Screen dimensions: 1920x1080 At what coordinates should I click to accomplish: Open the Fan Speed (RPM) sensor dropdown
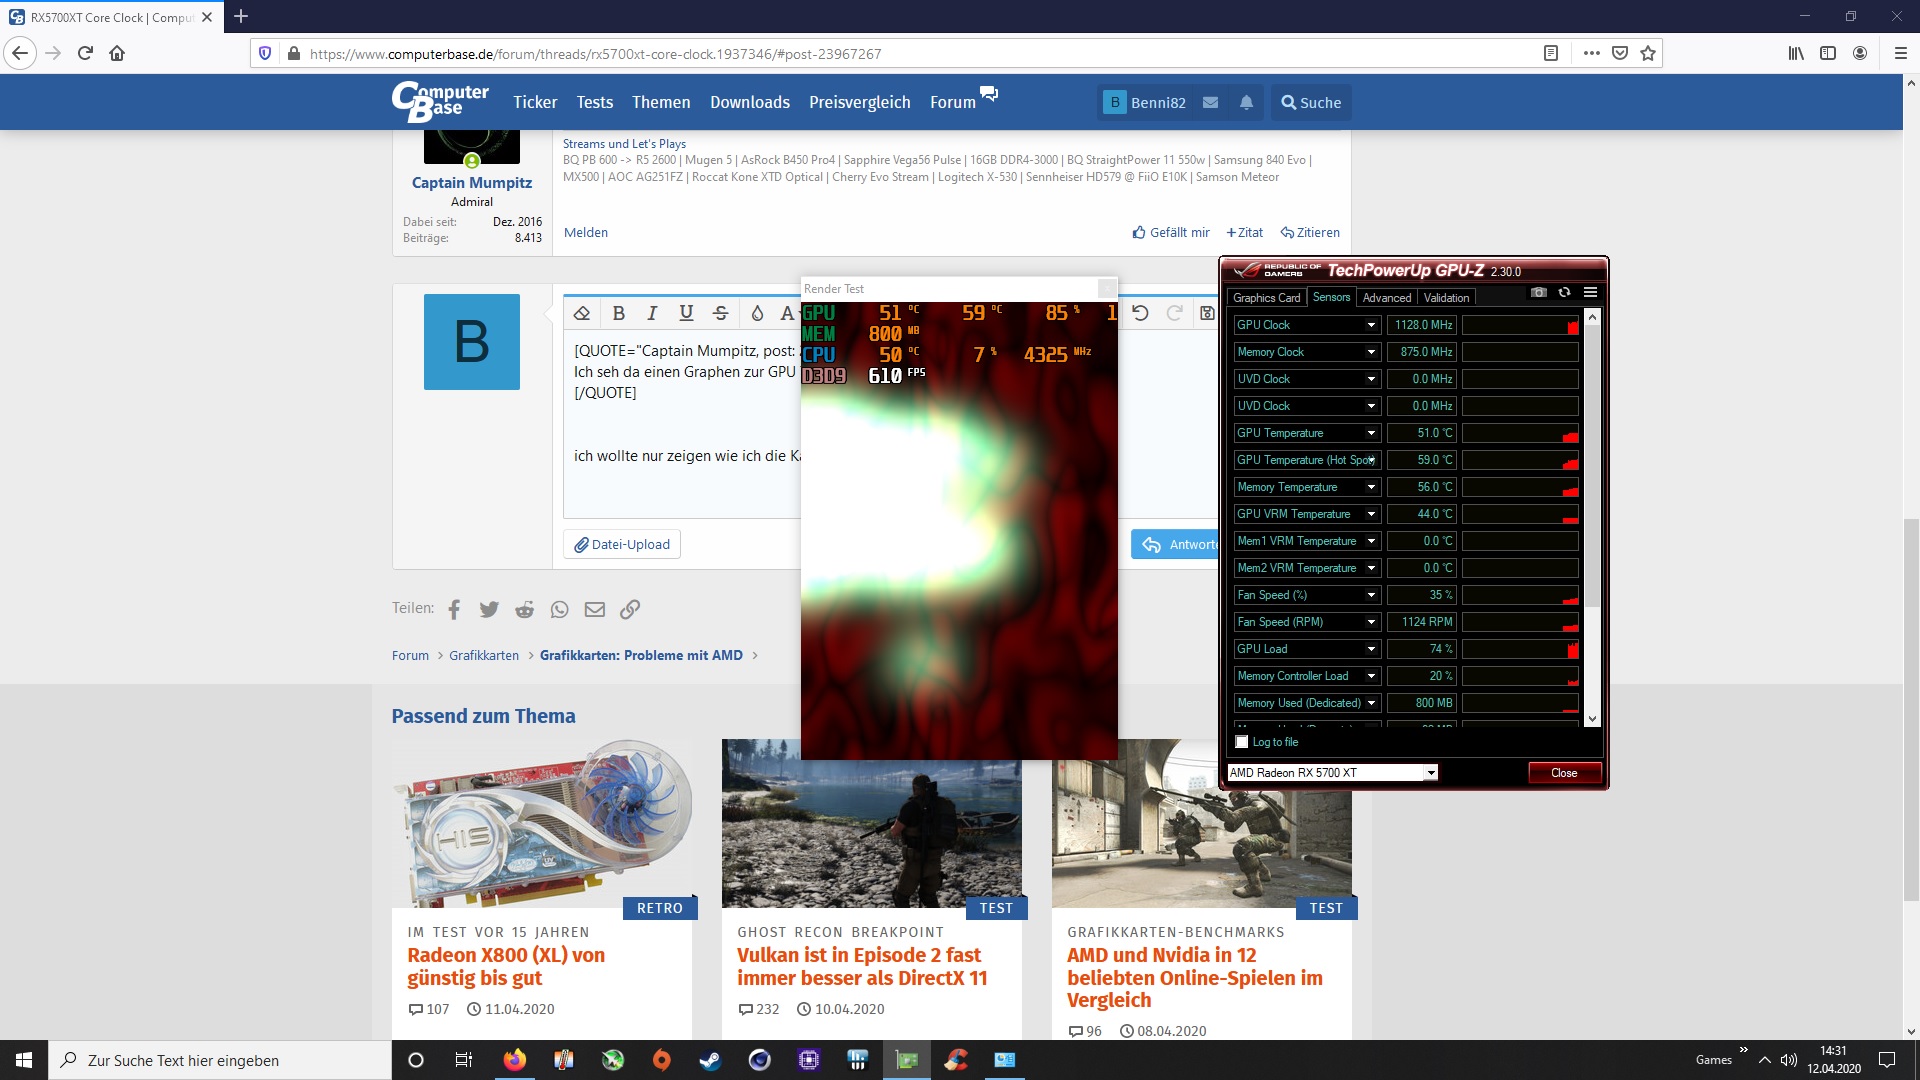point(1371,622)
